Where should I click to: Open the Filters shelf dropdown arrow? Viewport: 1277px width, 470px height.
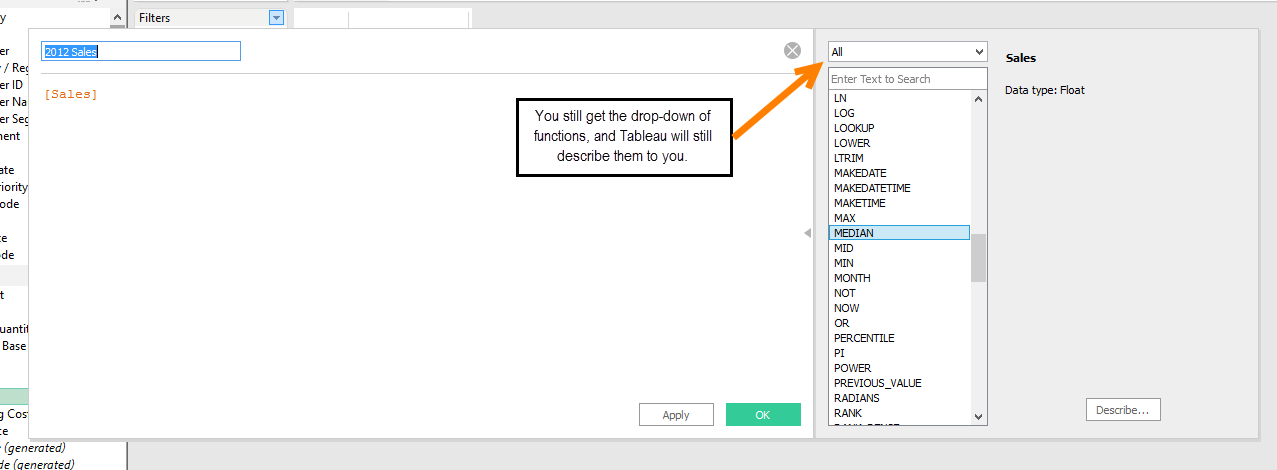click(x=277, y=18)
